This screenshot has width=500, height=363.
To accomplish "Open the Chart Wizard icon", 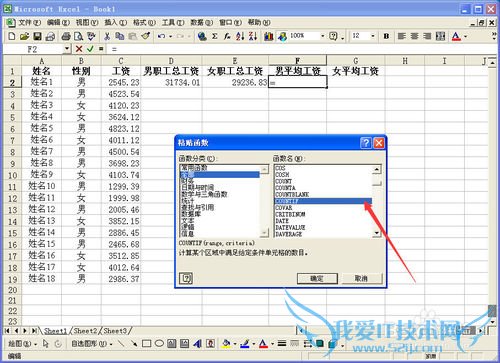I will pyautogui.click(x=269, y=36).
